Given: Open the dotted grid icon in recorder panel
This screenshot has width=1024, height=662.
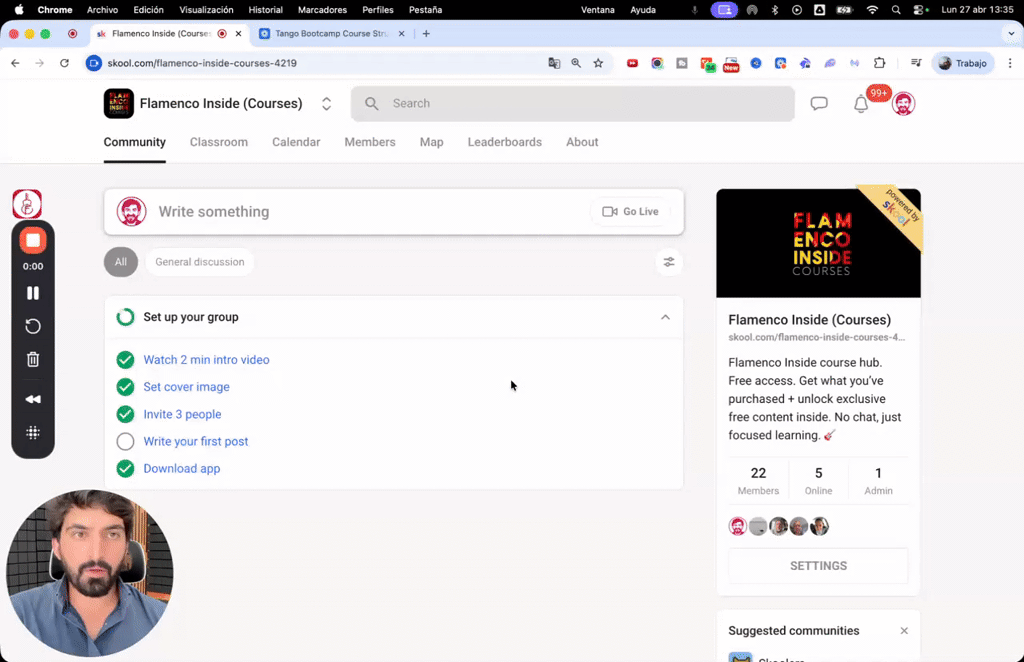Looking at the screenshot, I should [33, 432].
